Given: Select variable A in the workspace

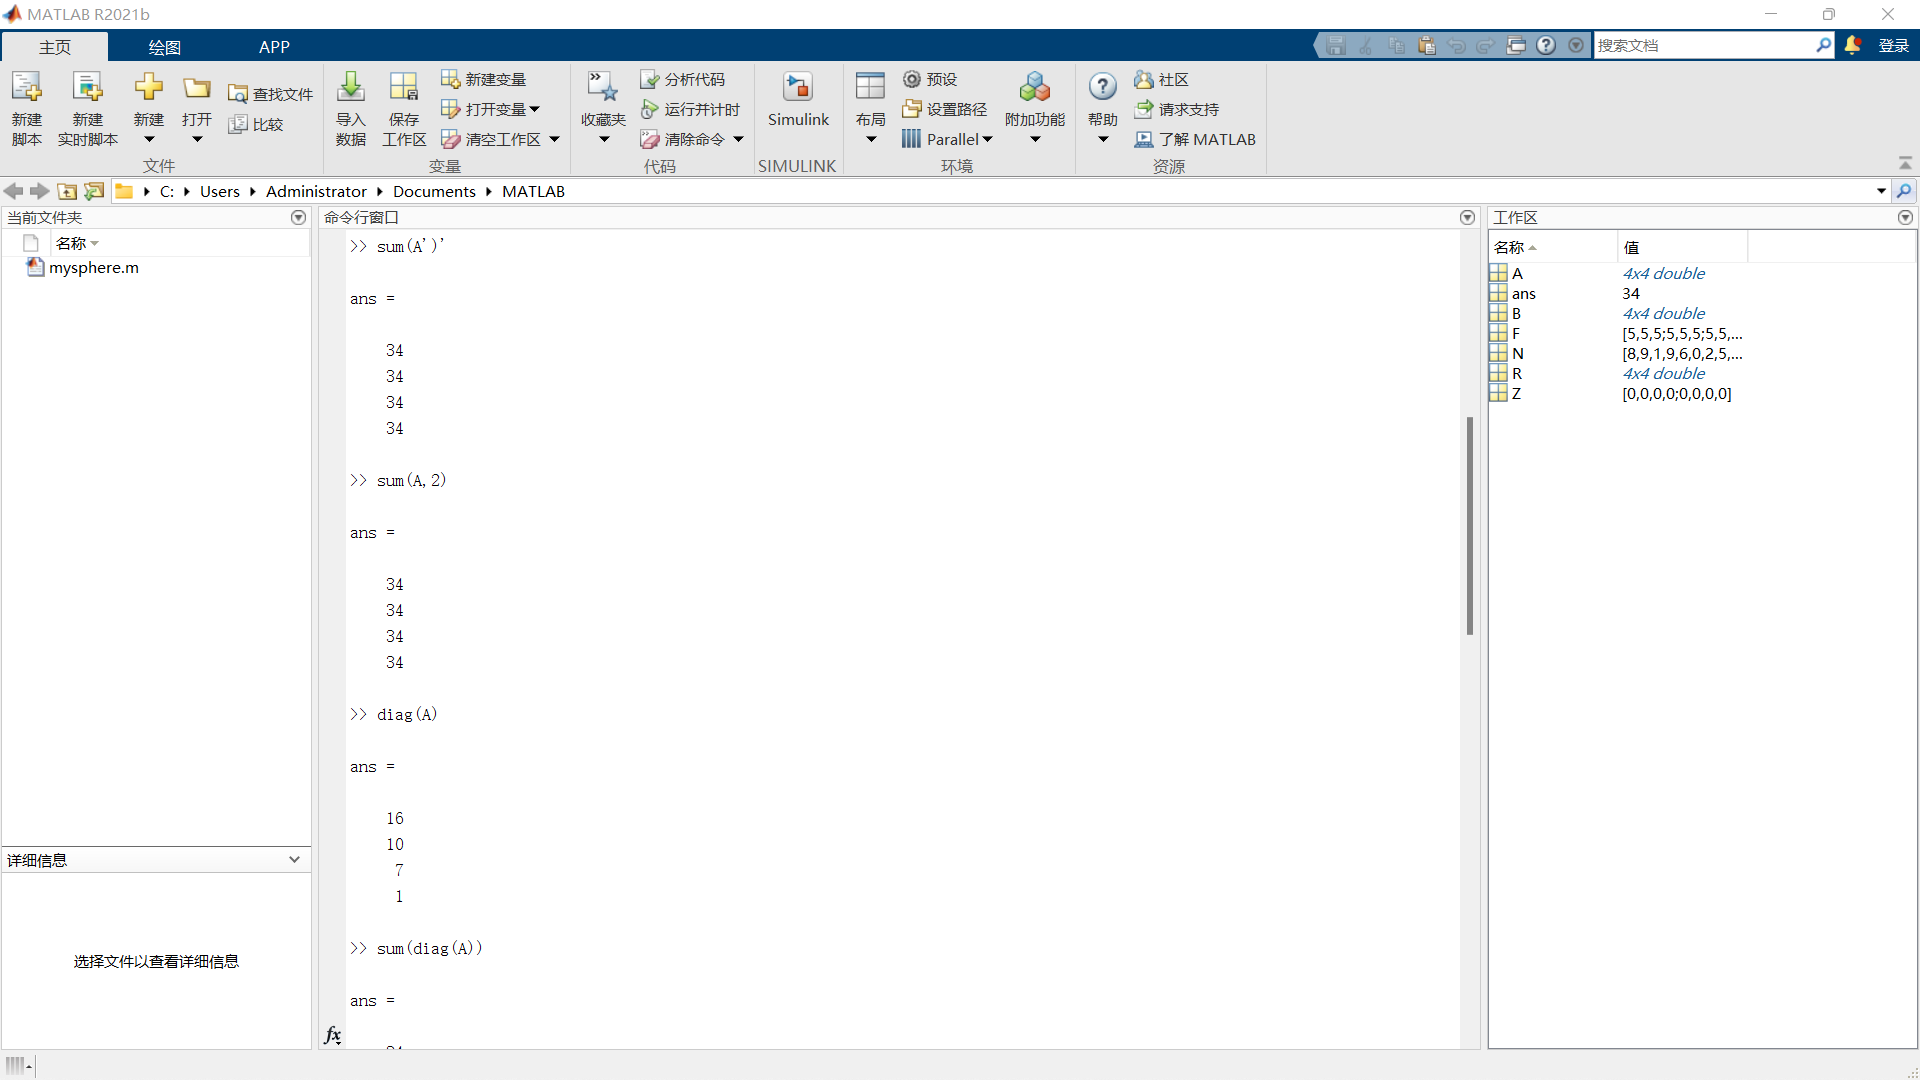Looking at the screenshot, I should point(1516,273).
